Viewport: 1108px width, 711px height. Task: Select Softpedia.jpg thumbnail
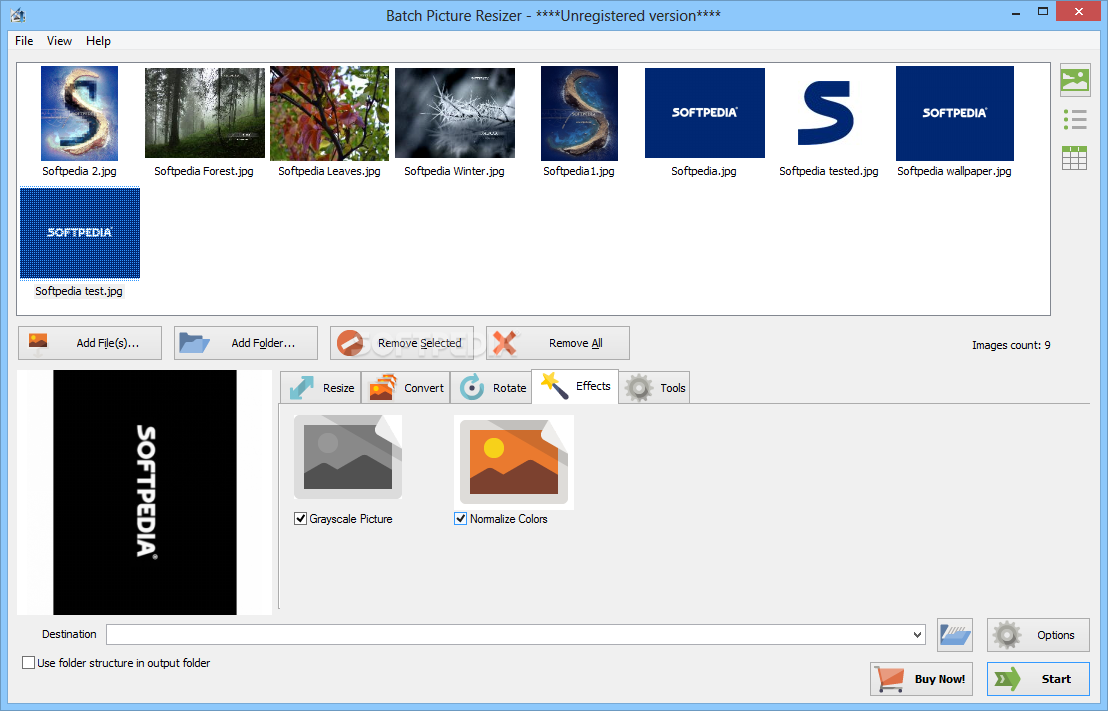(x=705, y=113)
